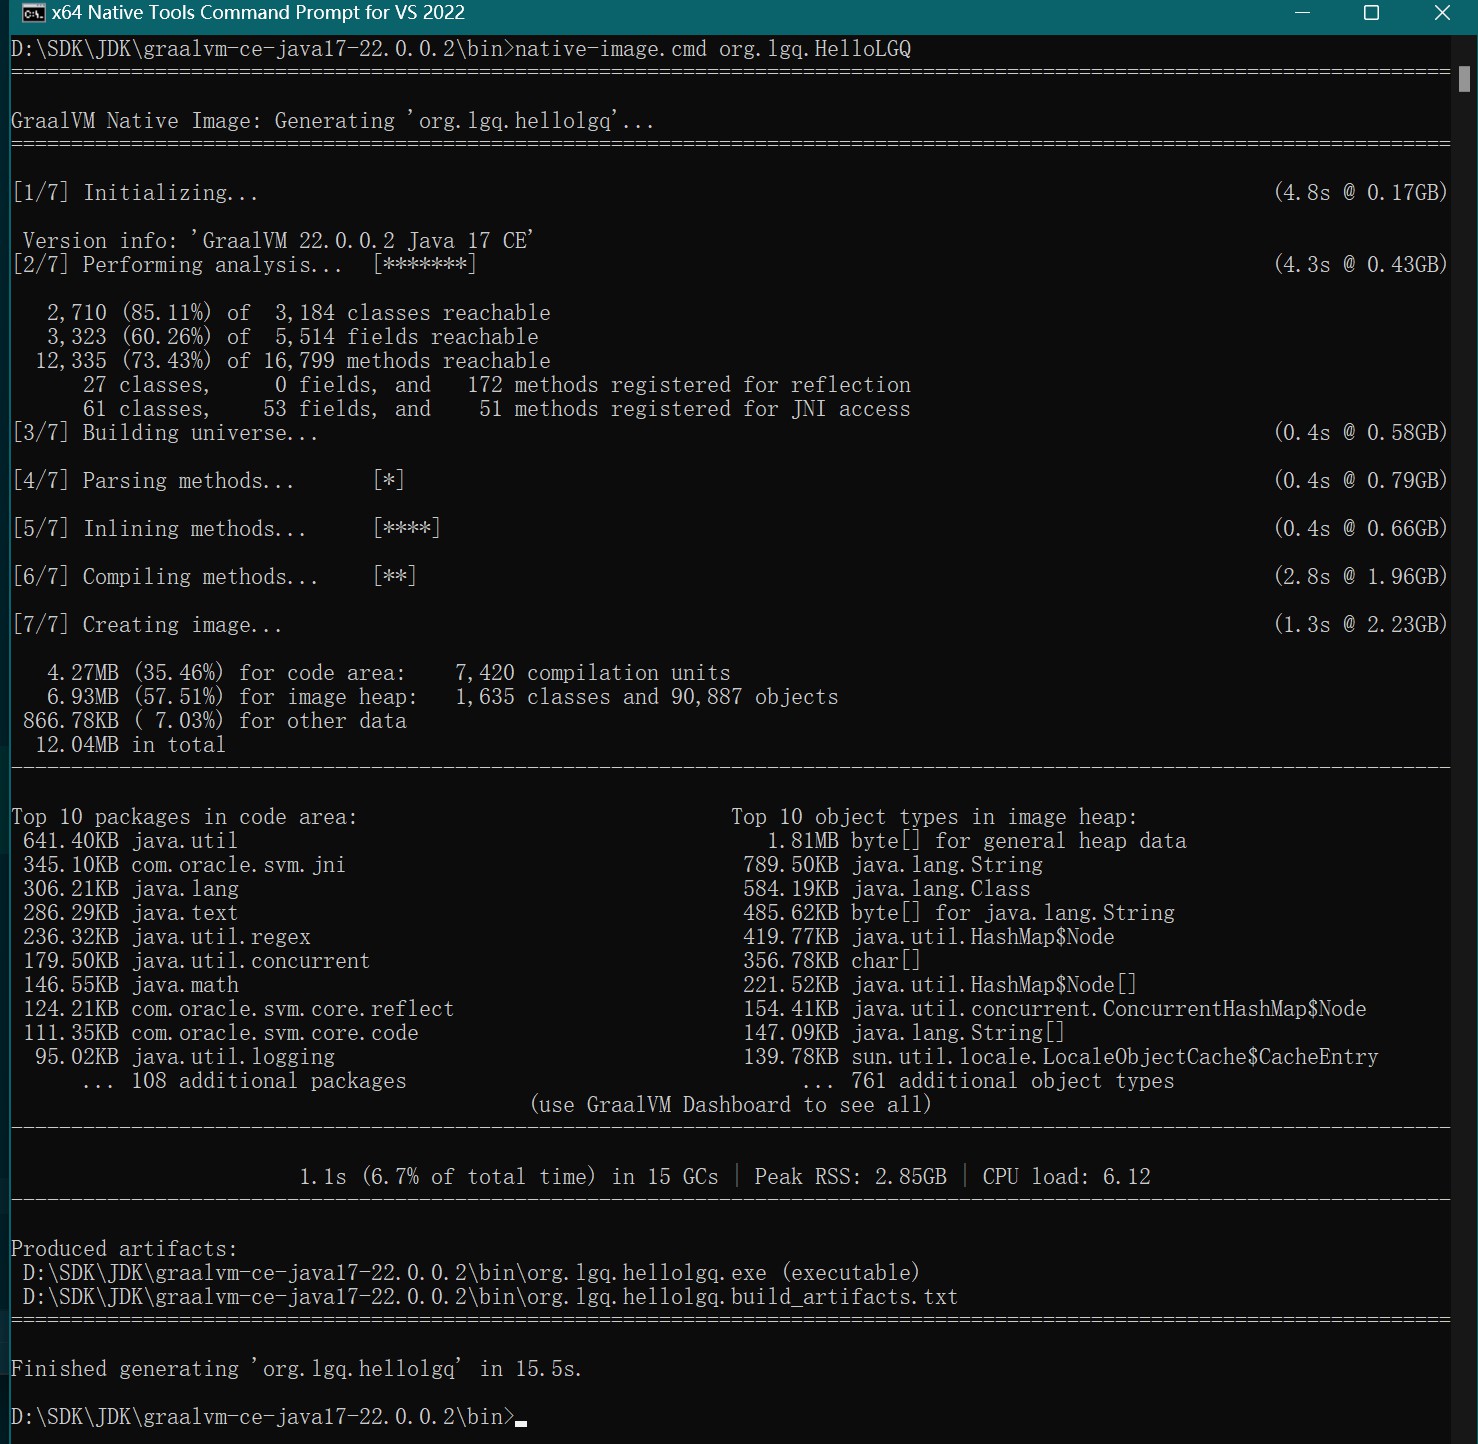Screen dimensions: 1478x1444
Task: Click the '419.77KB java.util.HashMap$Node' row
Action: click(x=929, y=937)
